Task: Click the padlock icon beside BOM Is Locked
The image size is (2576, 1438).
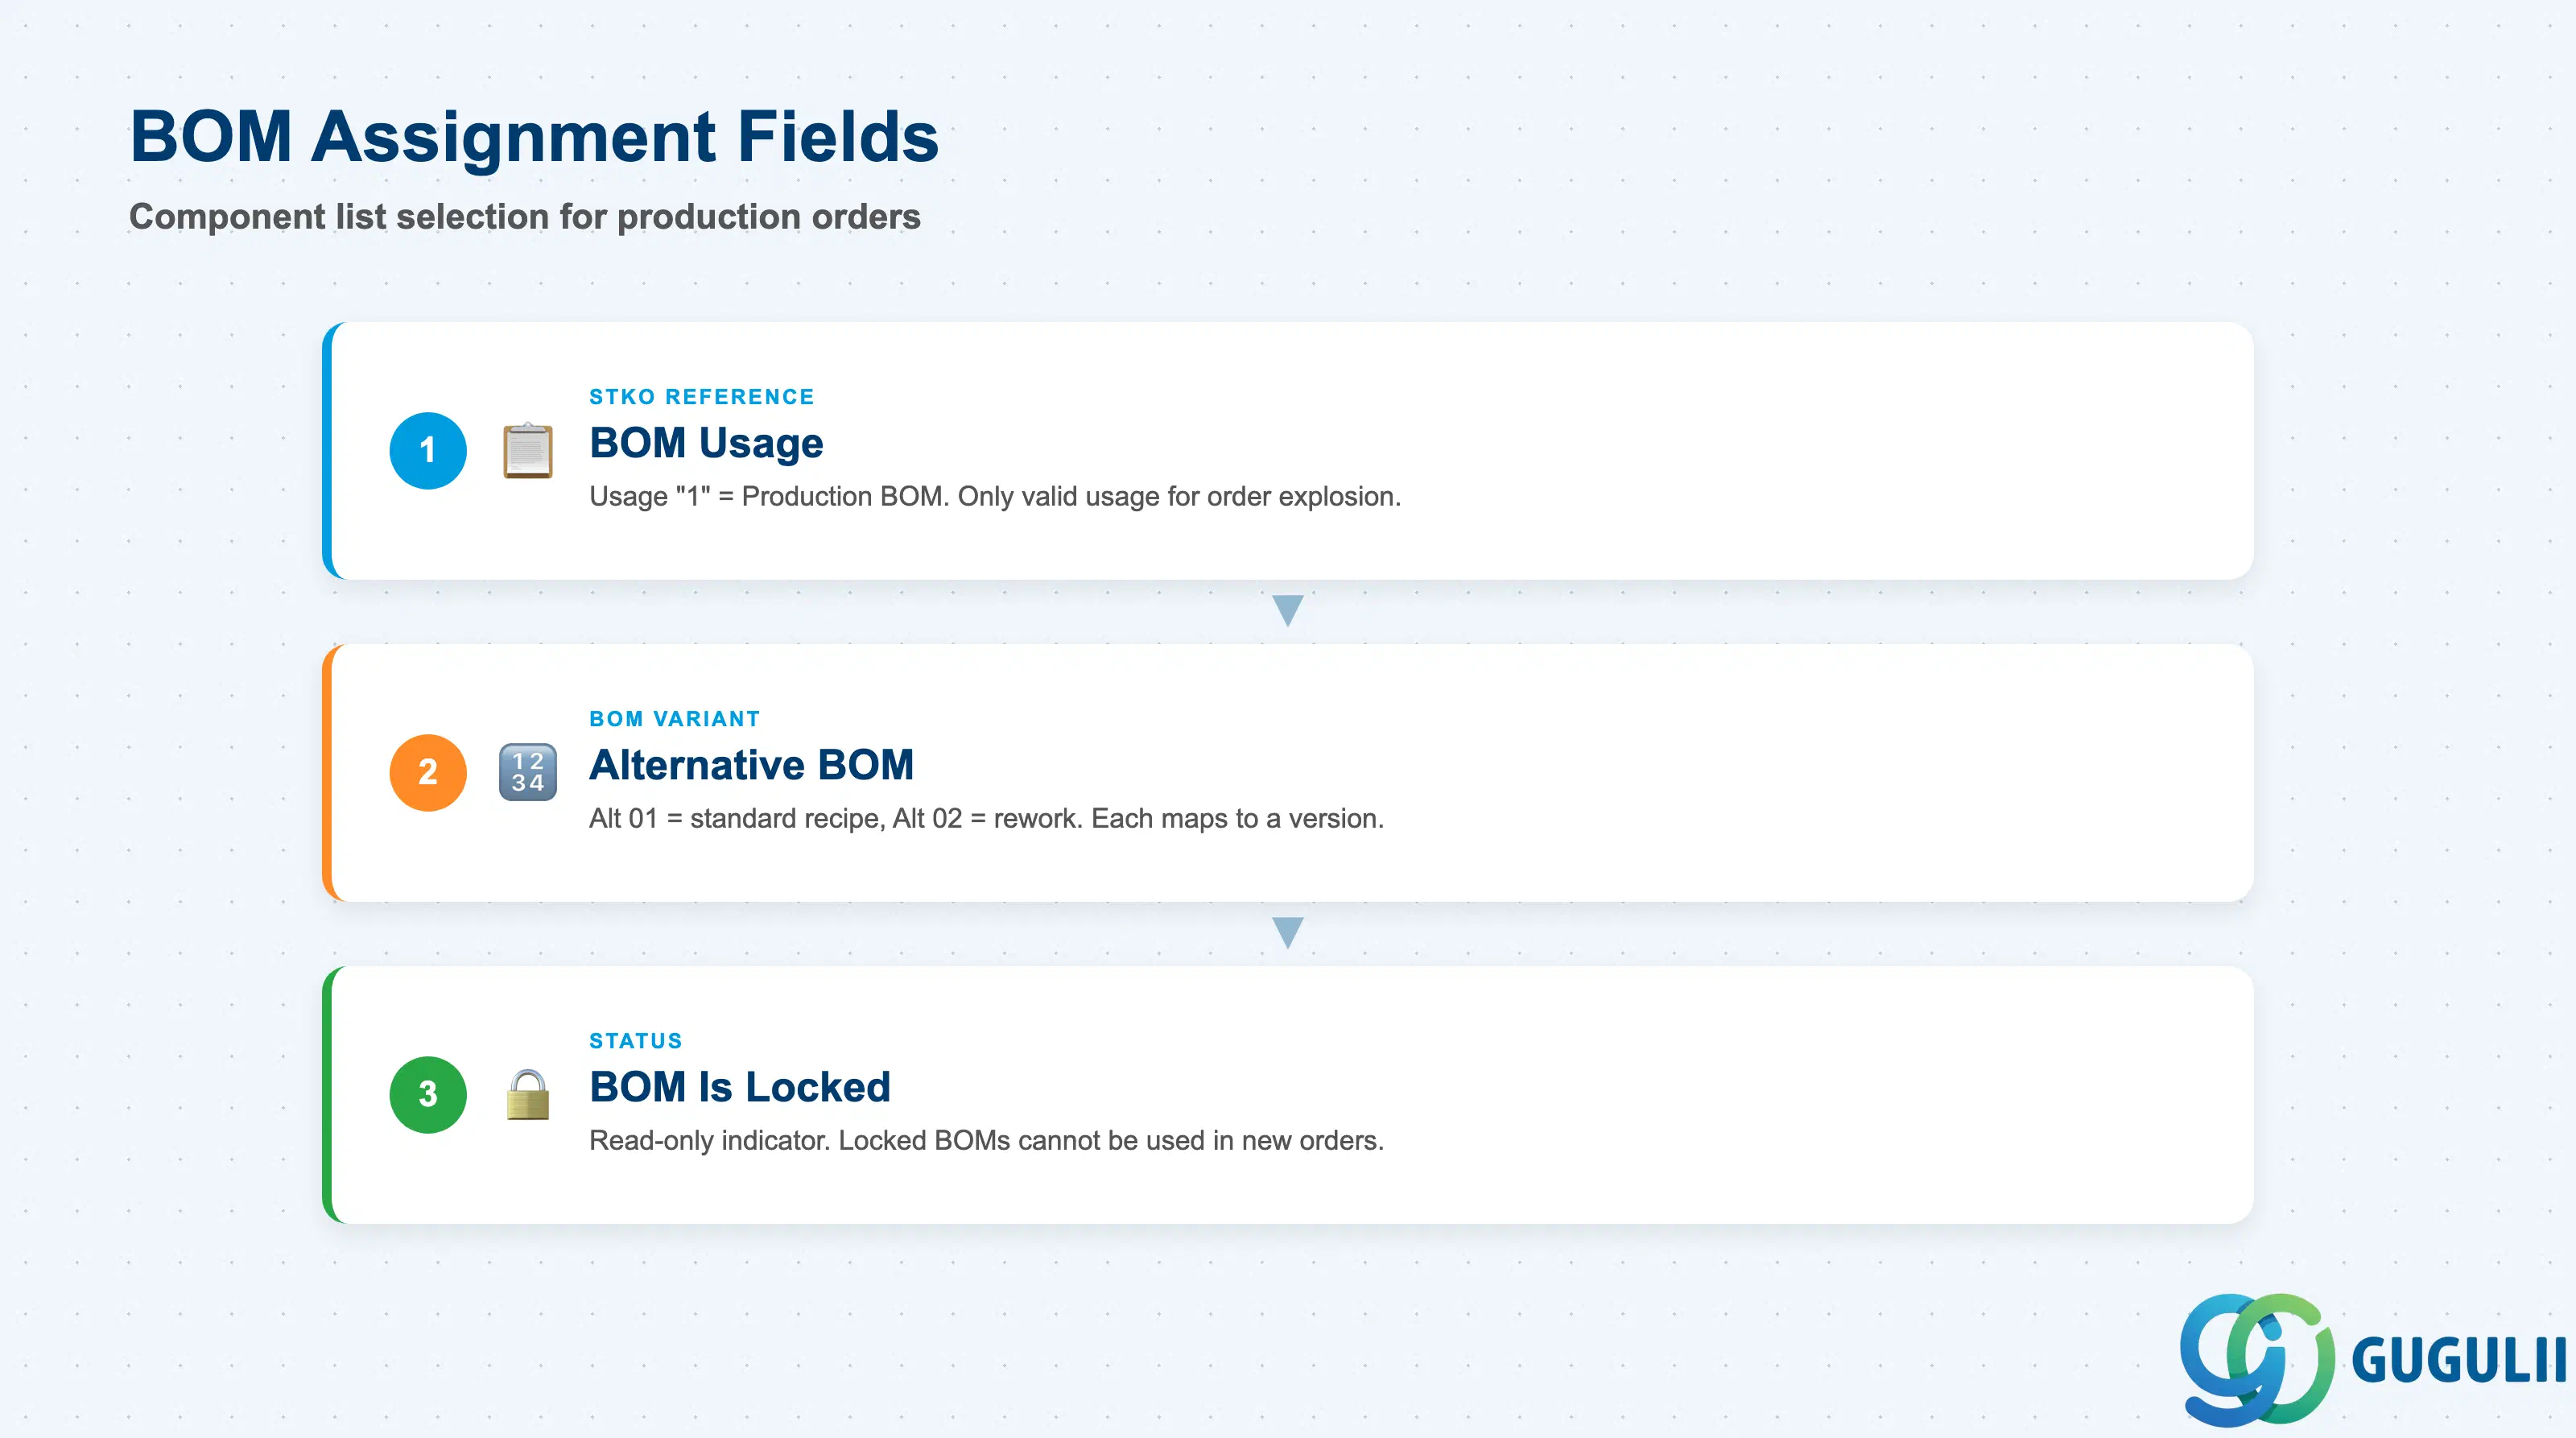Action: (527, 1094)
